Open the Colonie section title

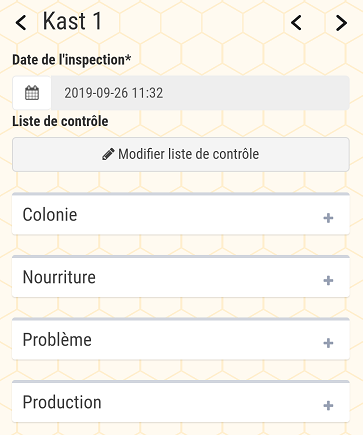[x=50, y=214]
